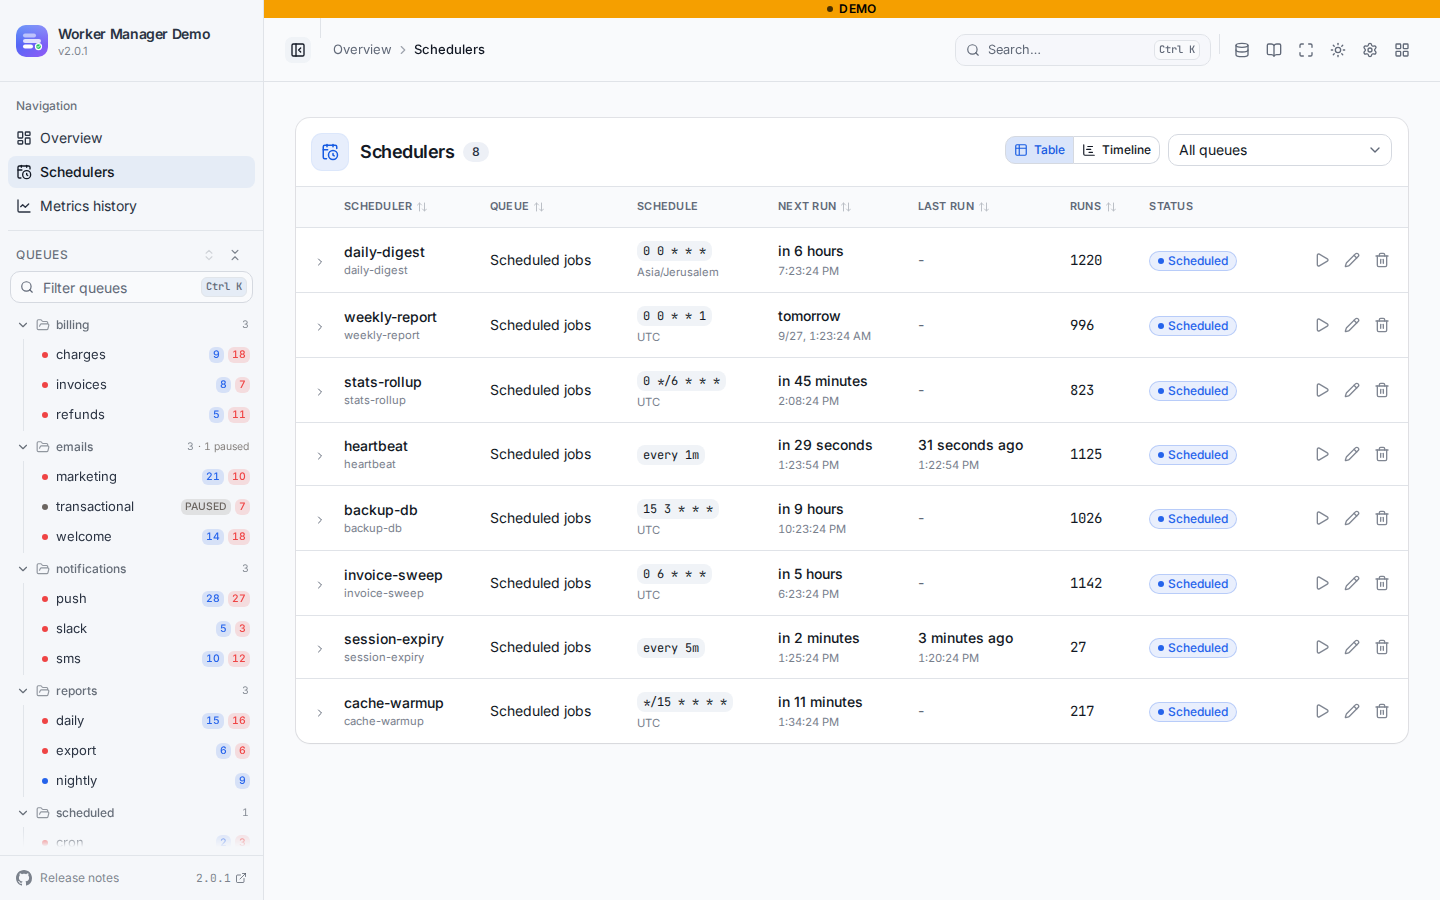Image resolution: width=1440 pixels, height=900 pixels.
Task: Run the daily-digest scheduler now
Action: point(1322,260)
